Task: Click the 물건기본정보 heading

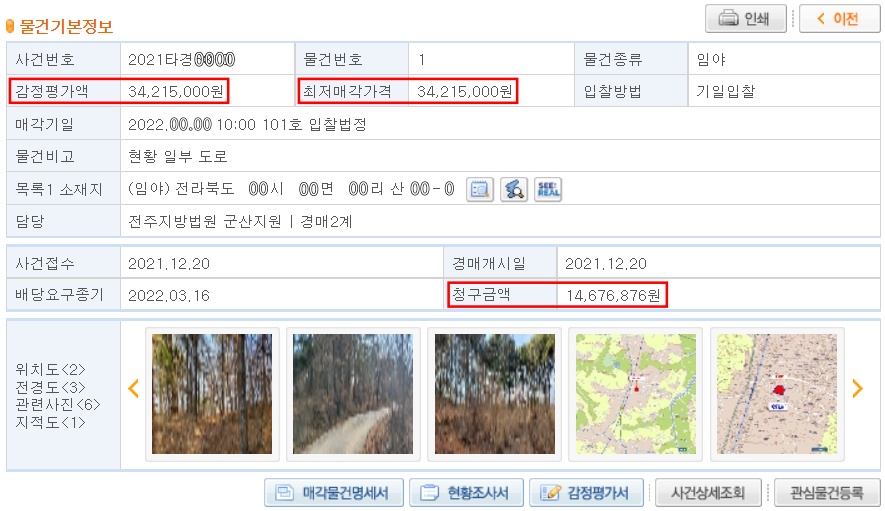Action: 66,27
